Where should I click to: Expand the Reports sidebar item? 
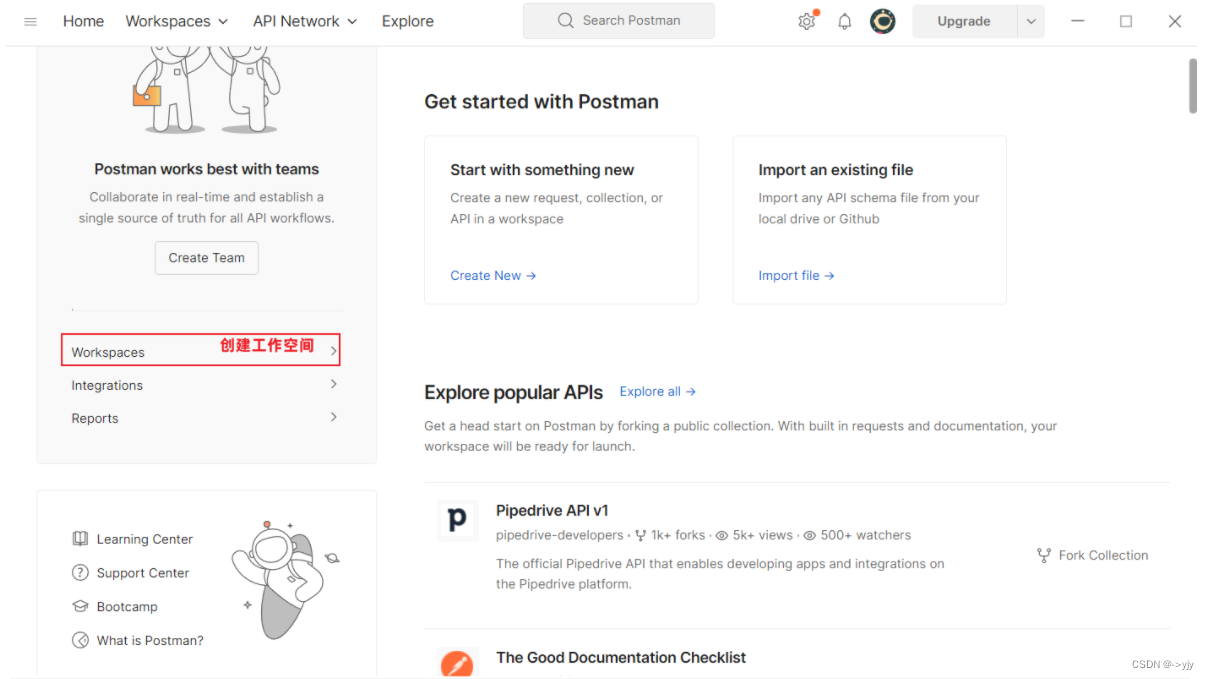click(x=333, y=418)
